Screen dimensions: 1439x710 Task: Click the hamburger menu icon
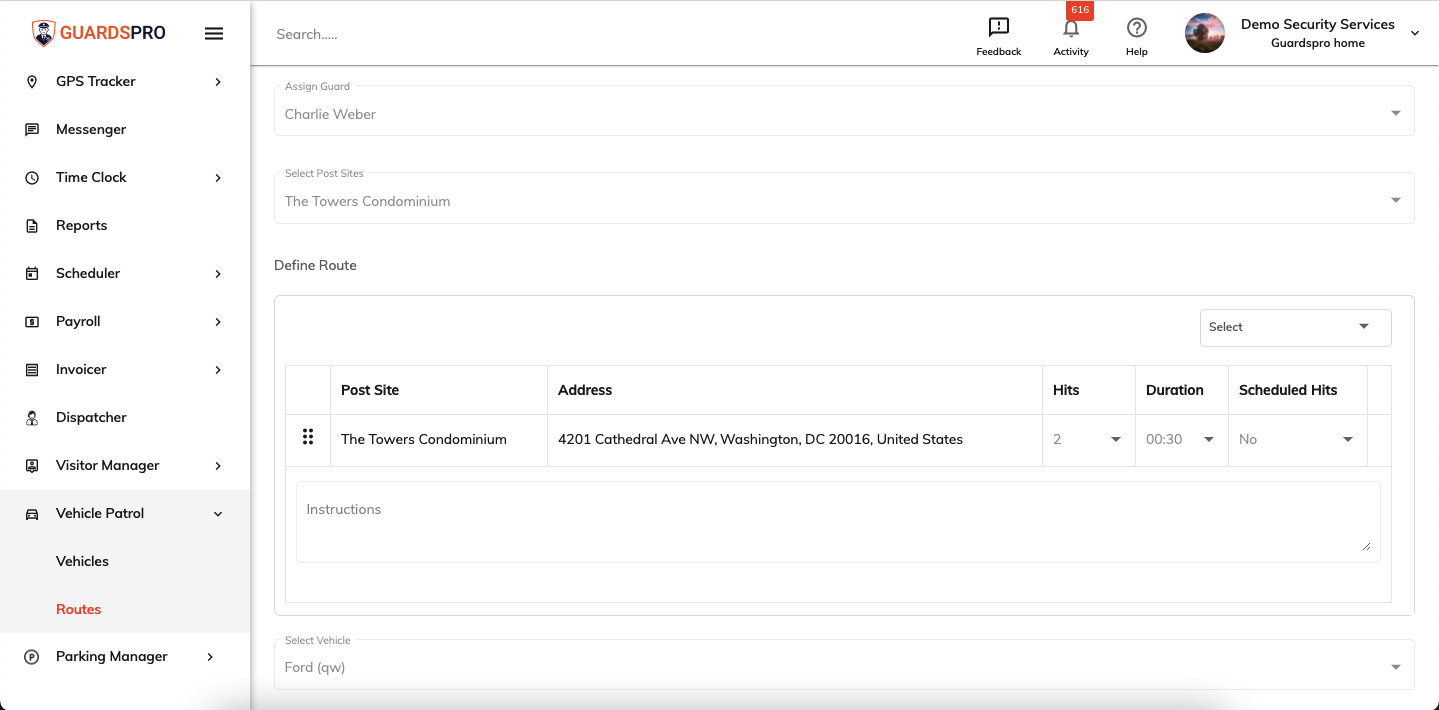(x=213, y=33)
